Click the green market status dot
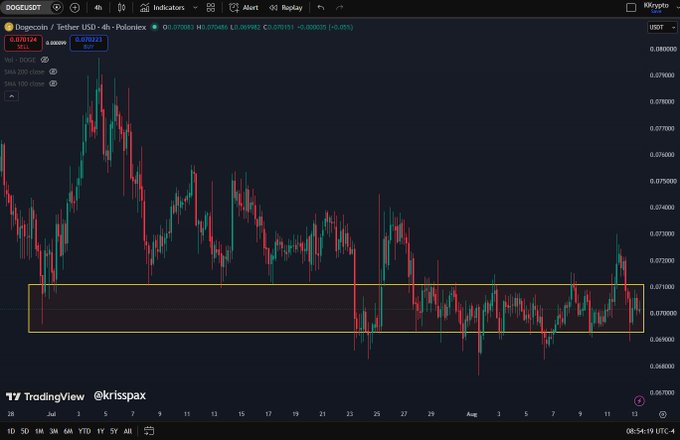 click(x=154, y=27)
